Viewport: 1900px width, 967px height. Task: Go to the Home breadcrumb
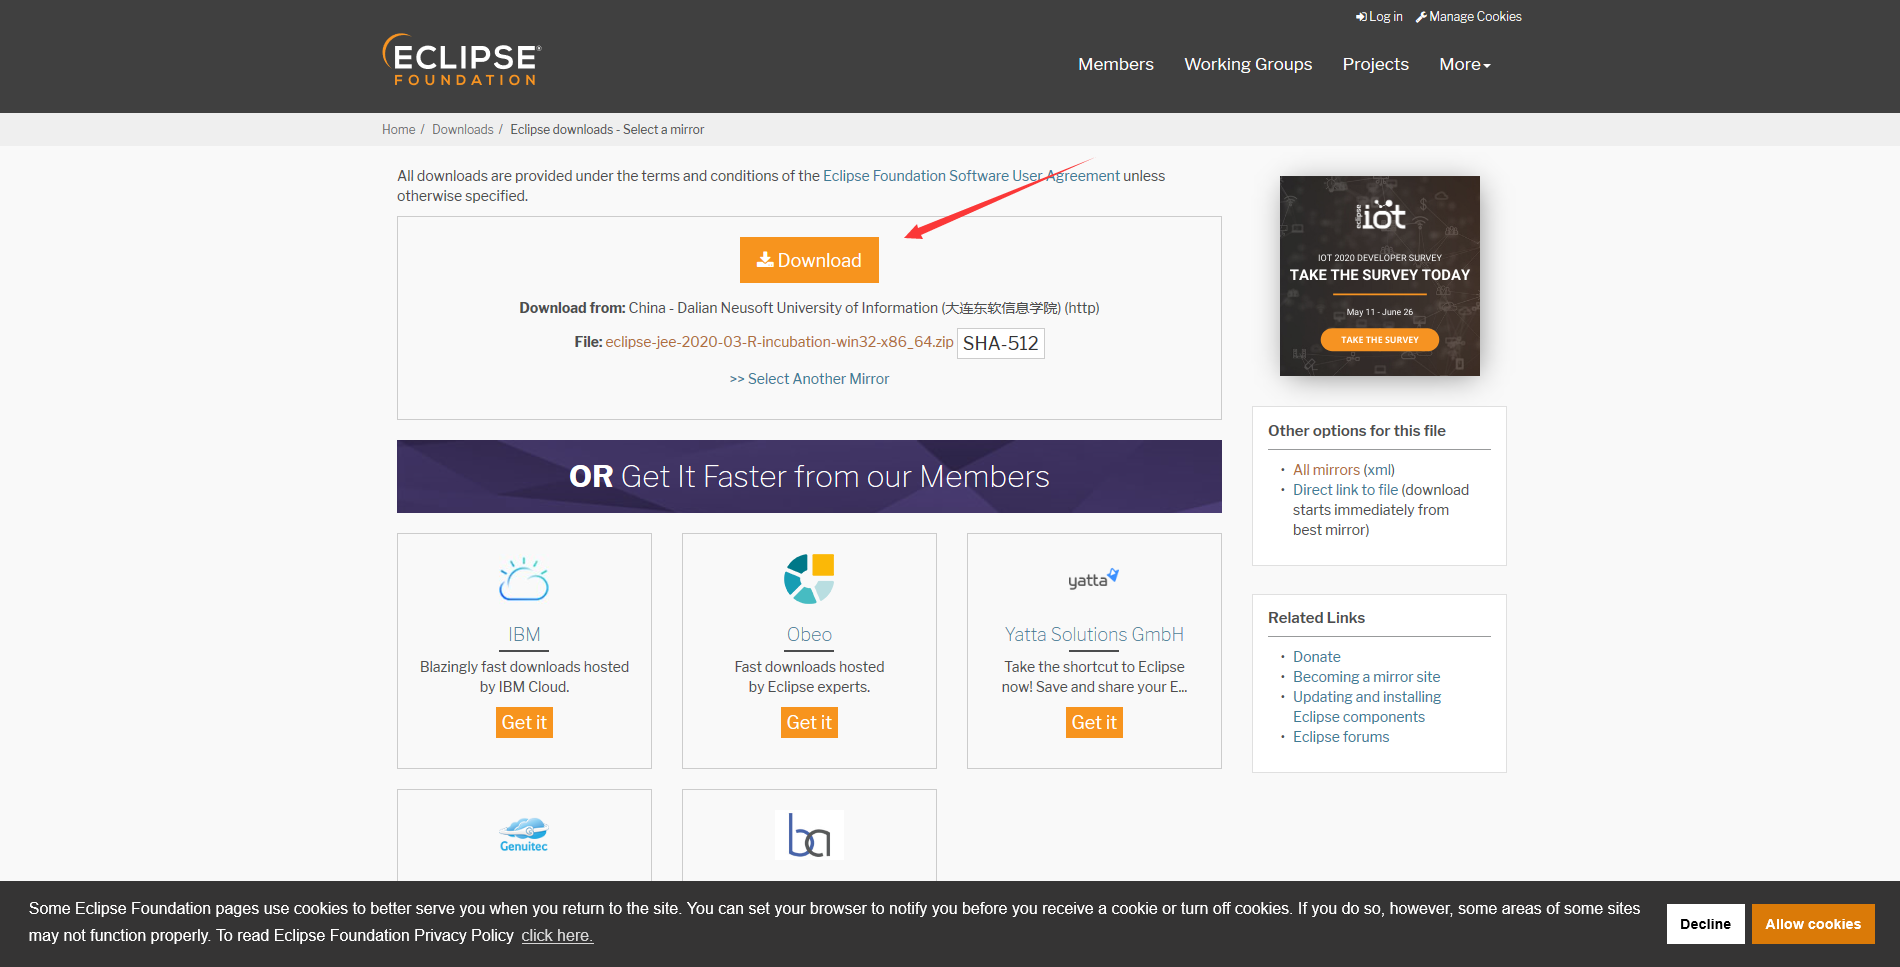(398, 130)
